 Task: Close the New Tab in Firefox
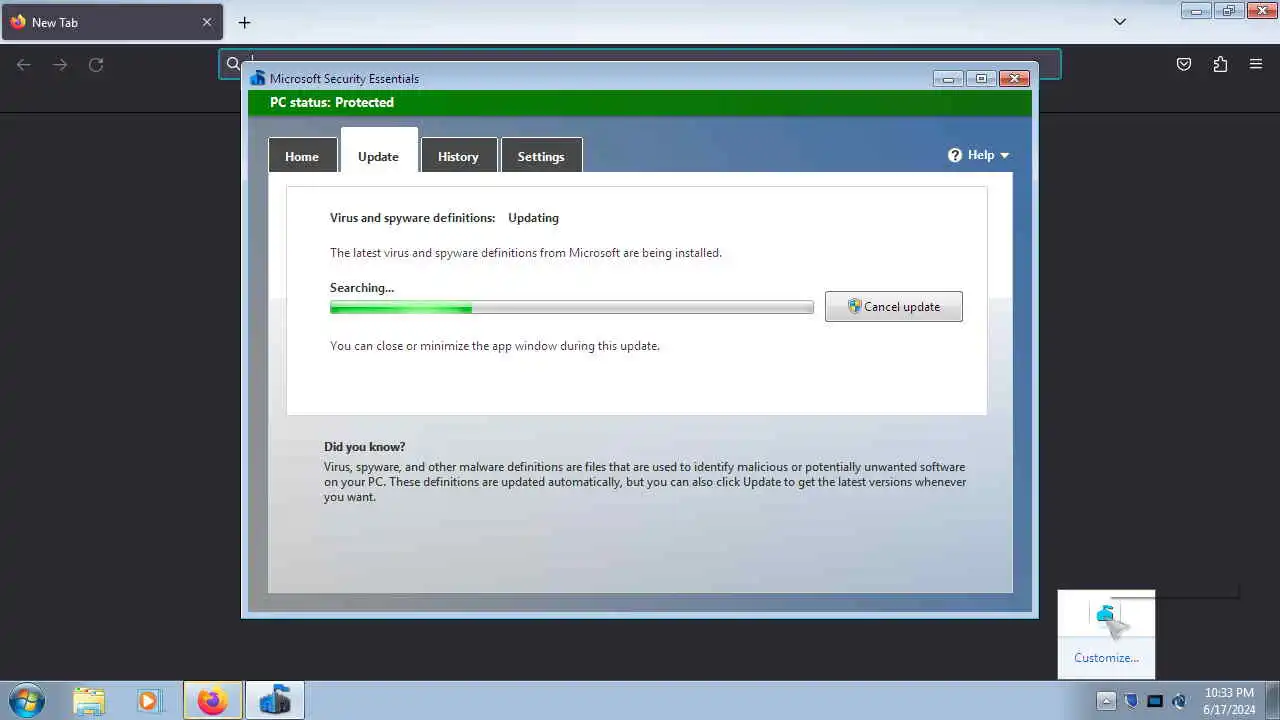click(x=207, y=22)
